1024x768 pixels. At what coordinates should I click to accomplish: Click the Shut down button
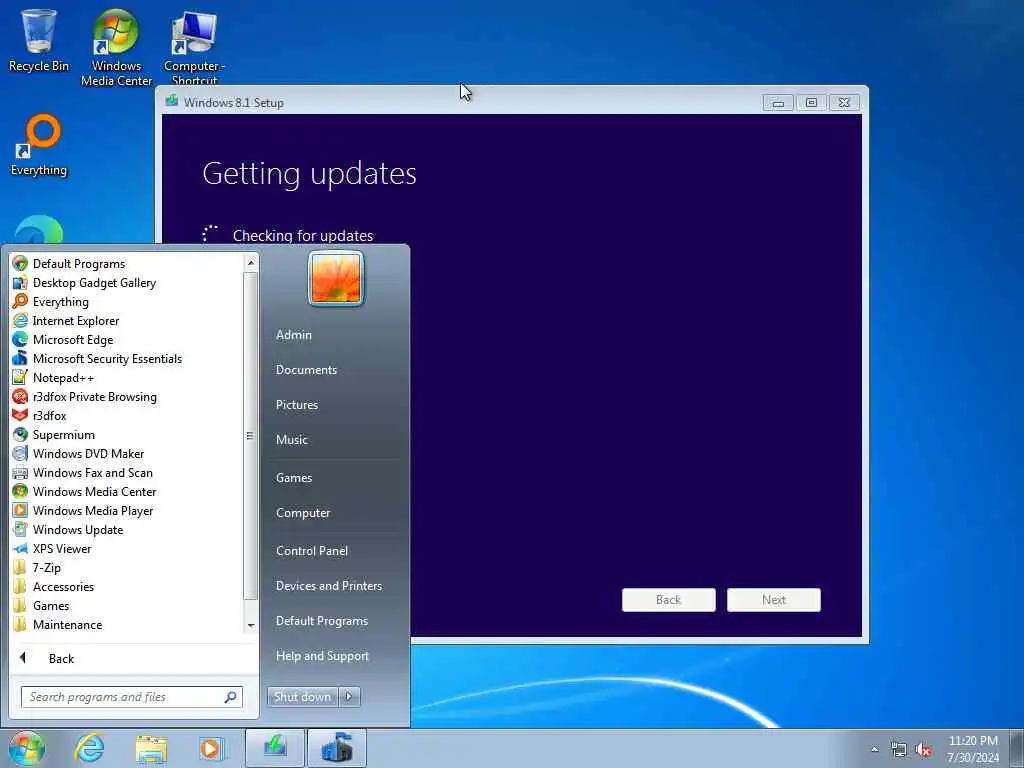pyautogui.click(x=302, y=697)
